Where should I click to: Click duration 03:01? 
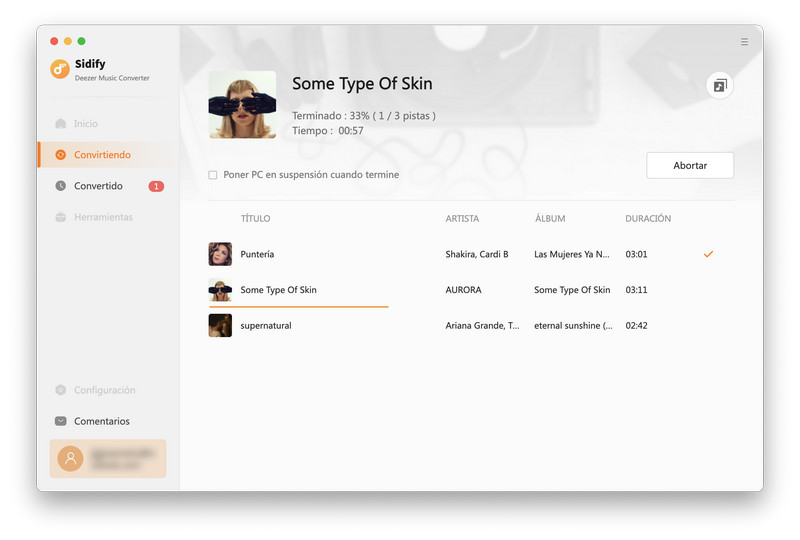tap(636, 254)
